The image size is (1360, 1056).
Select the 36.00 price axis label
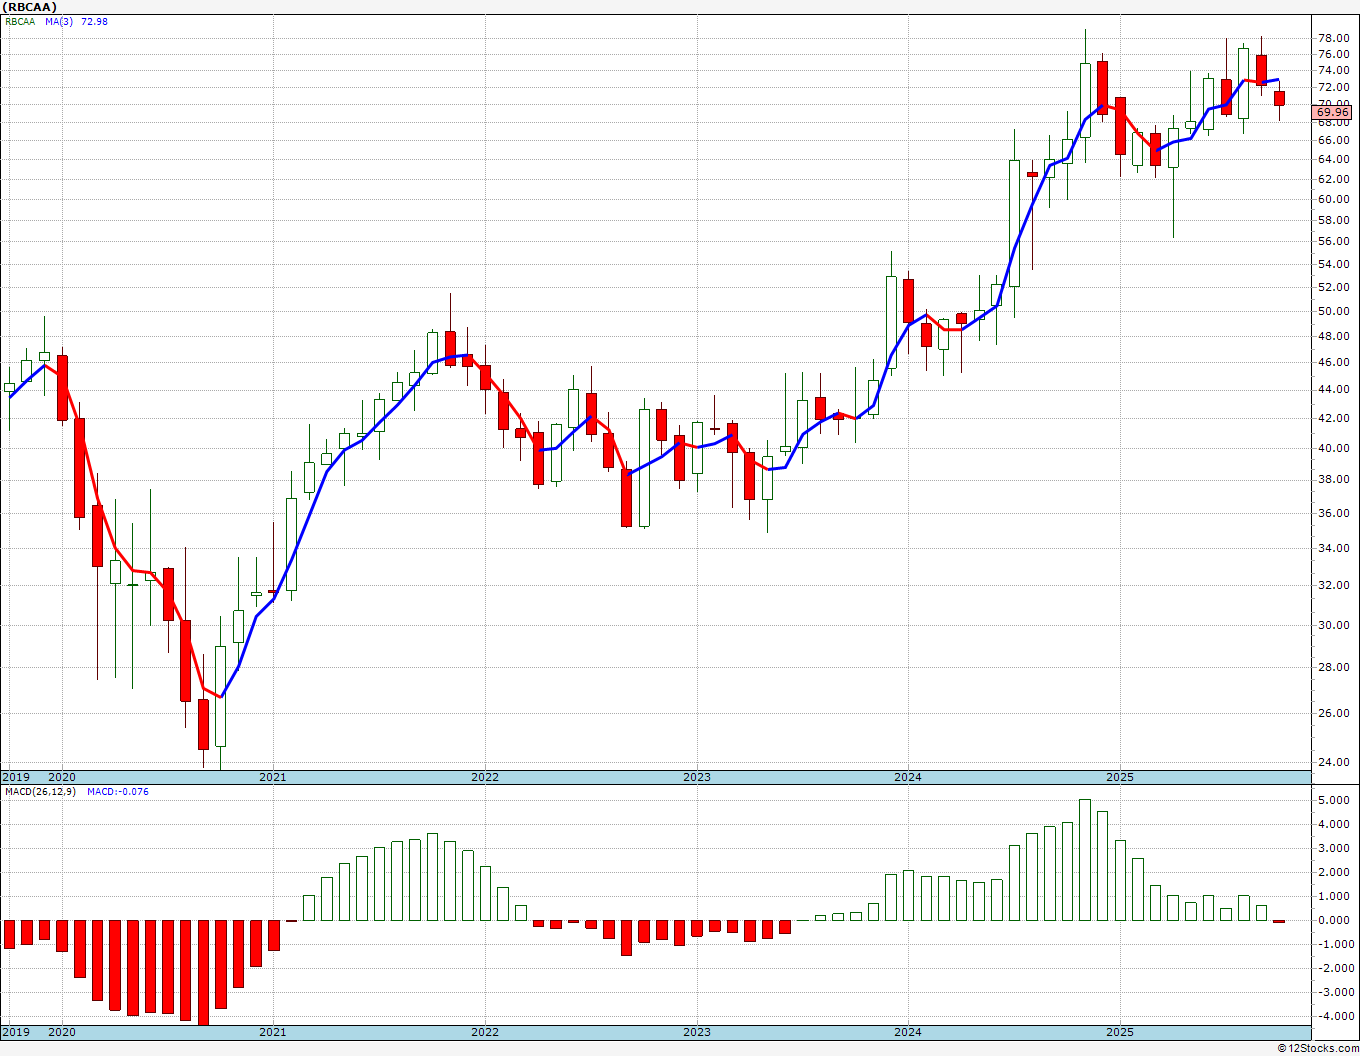point(1334,513)
